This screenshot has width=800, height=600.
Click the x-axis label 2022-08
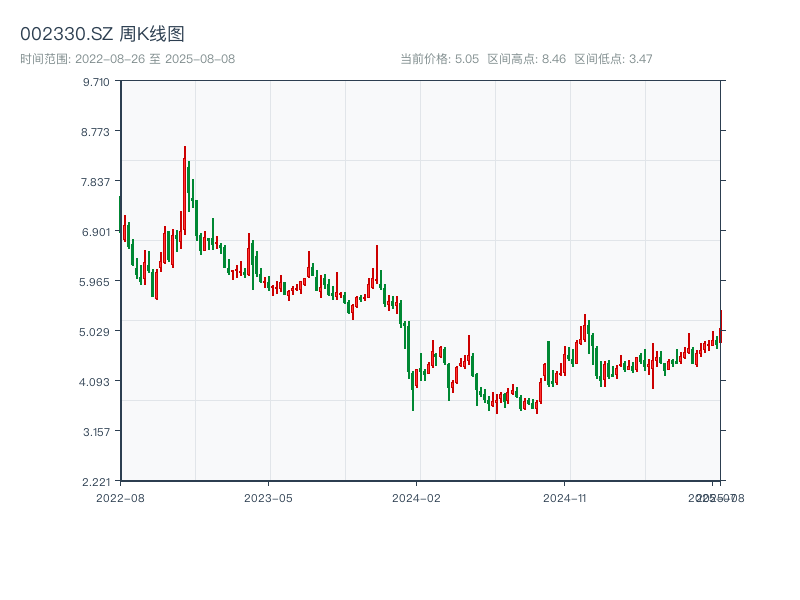coord(120,498)
